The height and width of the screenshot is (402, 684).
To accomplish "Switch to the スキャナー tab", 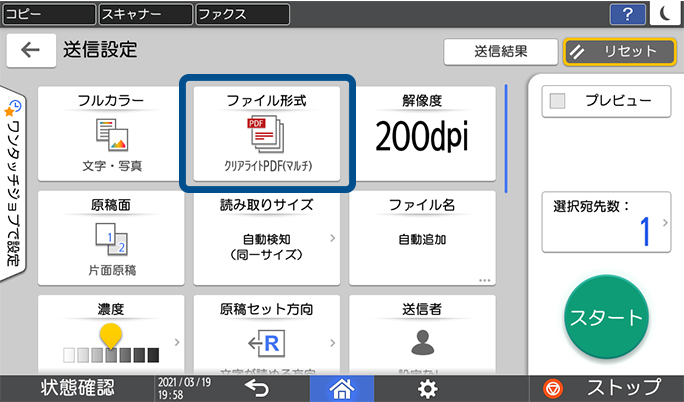I will pos(146,14).
